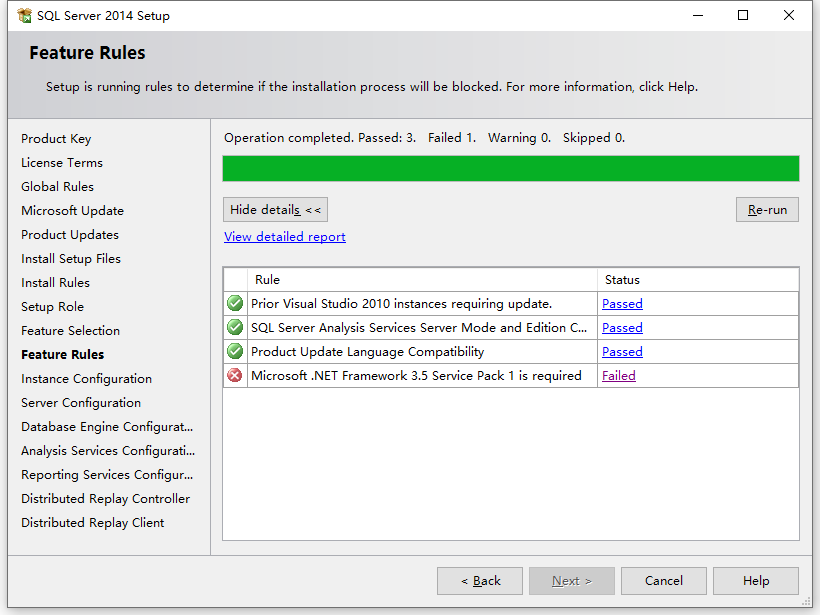Image resolution: width=820 pixels, height=615 pixels.
Task: Select Reporting Services Configuration step in sidebar
Action: pyautogui.click(x=107, y=475)
